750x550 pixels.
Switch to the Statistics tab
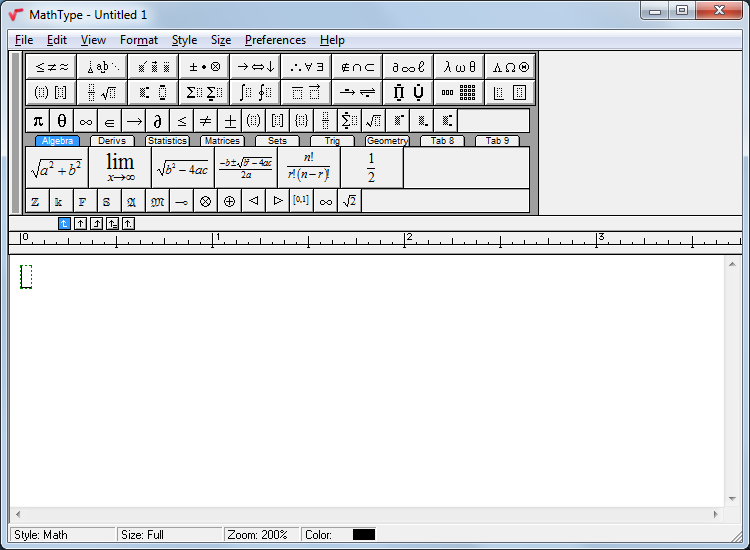pyautogui.click(x=167, y=141)
